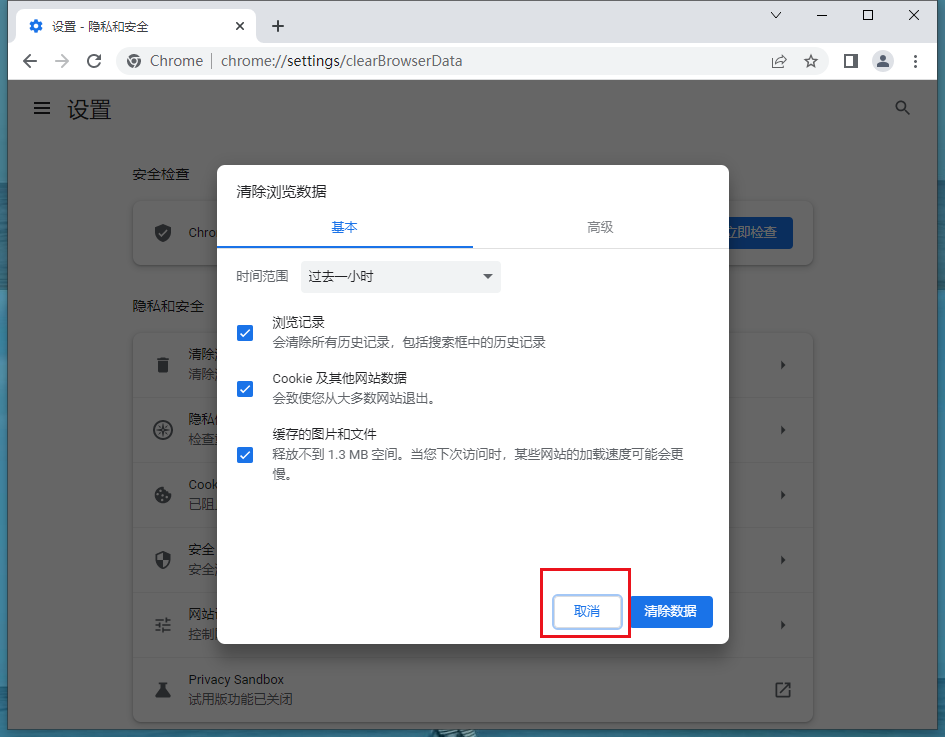Click the back navigation arrow
The height and width of the screenshot is (737, 945).
(x=30, y=61)
